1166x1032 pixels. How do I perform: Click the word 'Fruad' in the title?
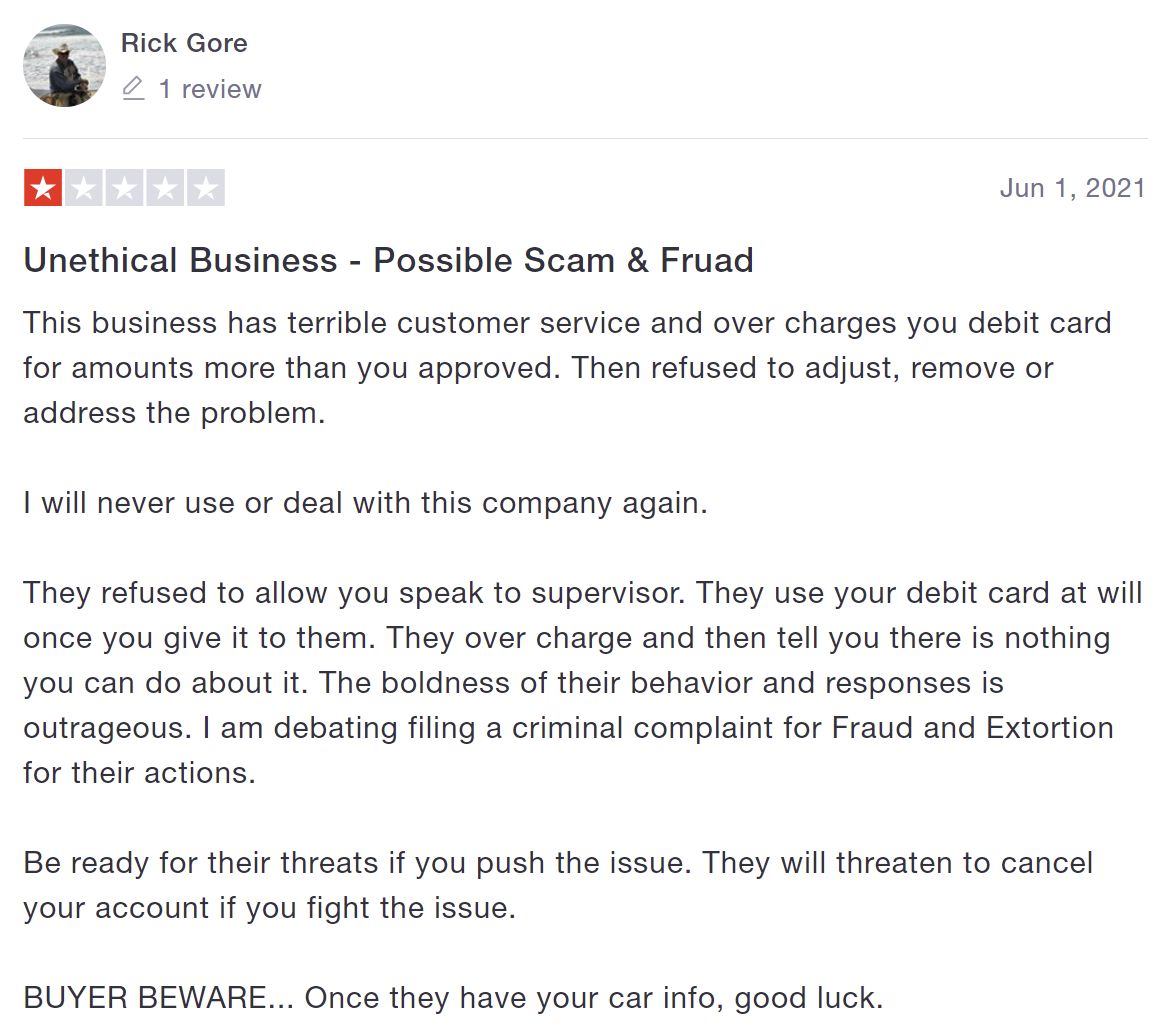click(x=706, y=260)
